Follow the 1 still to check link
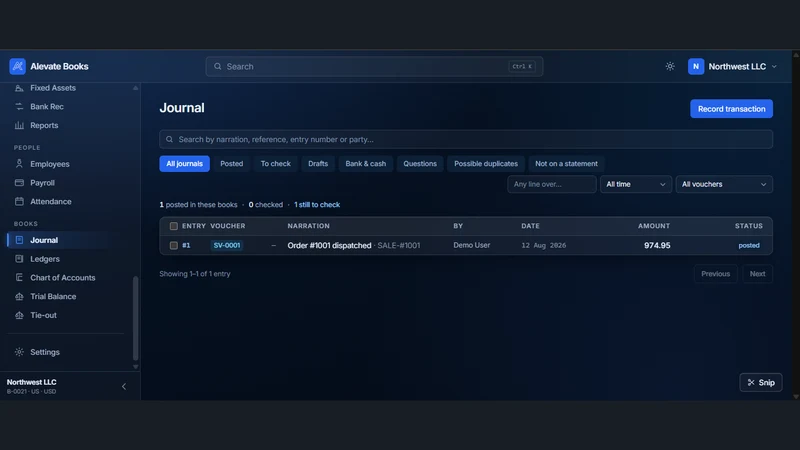The height and width of the screenshot is (450, 800). click(317, 205)
